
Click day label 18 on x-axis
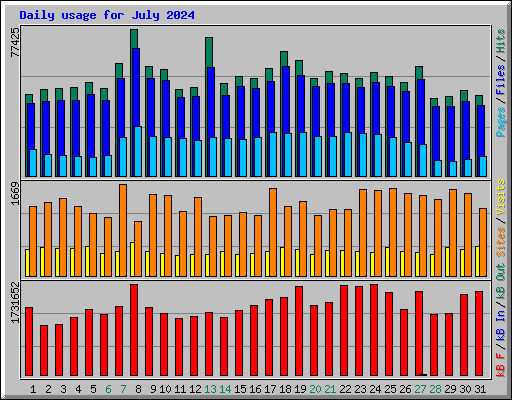285,389
